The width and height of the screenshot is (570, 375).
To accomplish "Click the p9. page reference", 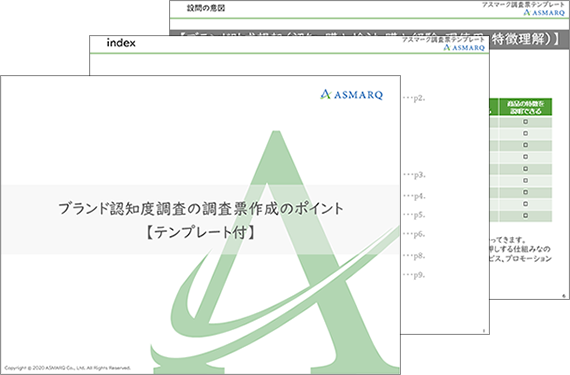I will click(414, 275).
